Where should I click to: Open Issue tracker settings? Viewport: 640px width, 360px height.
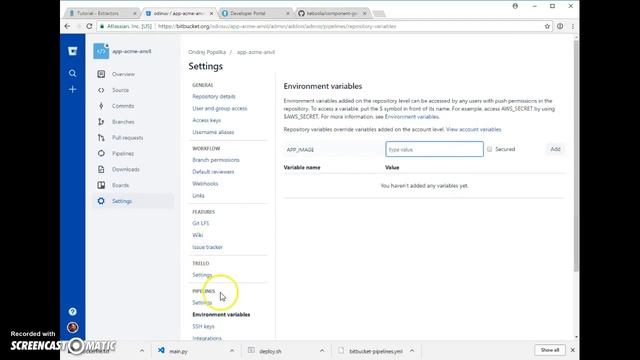[x=207, y=247]
